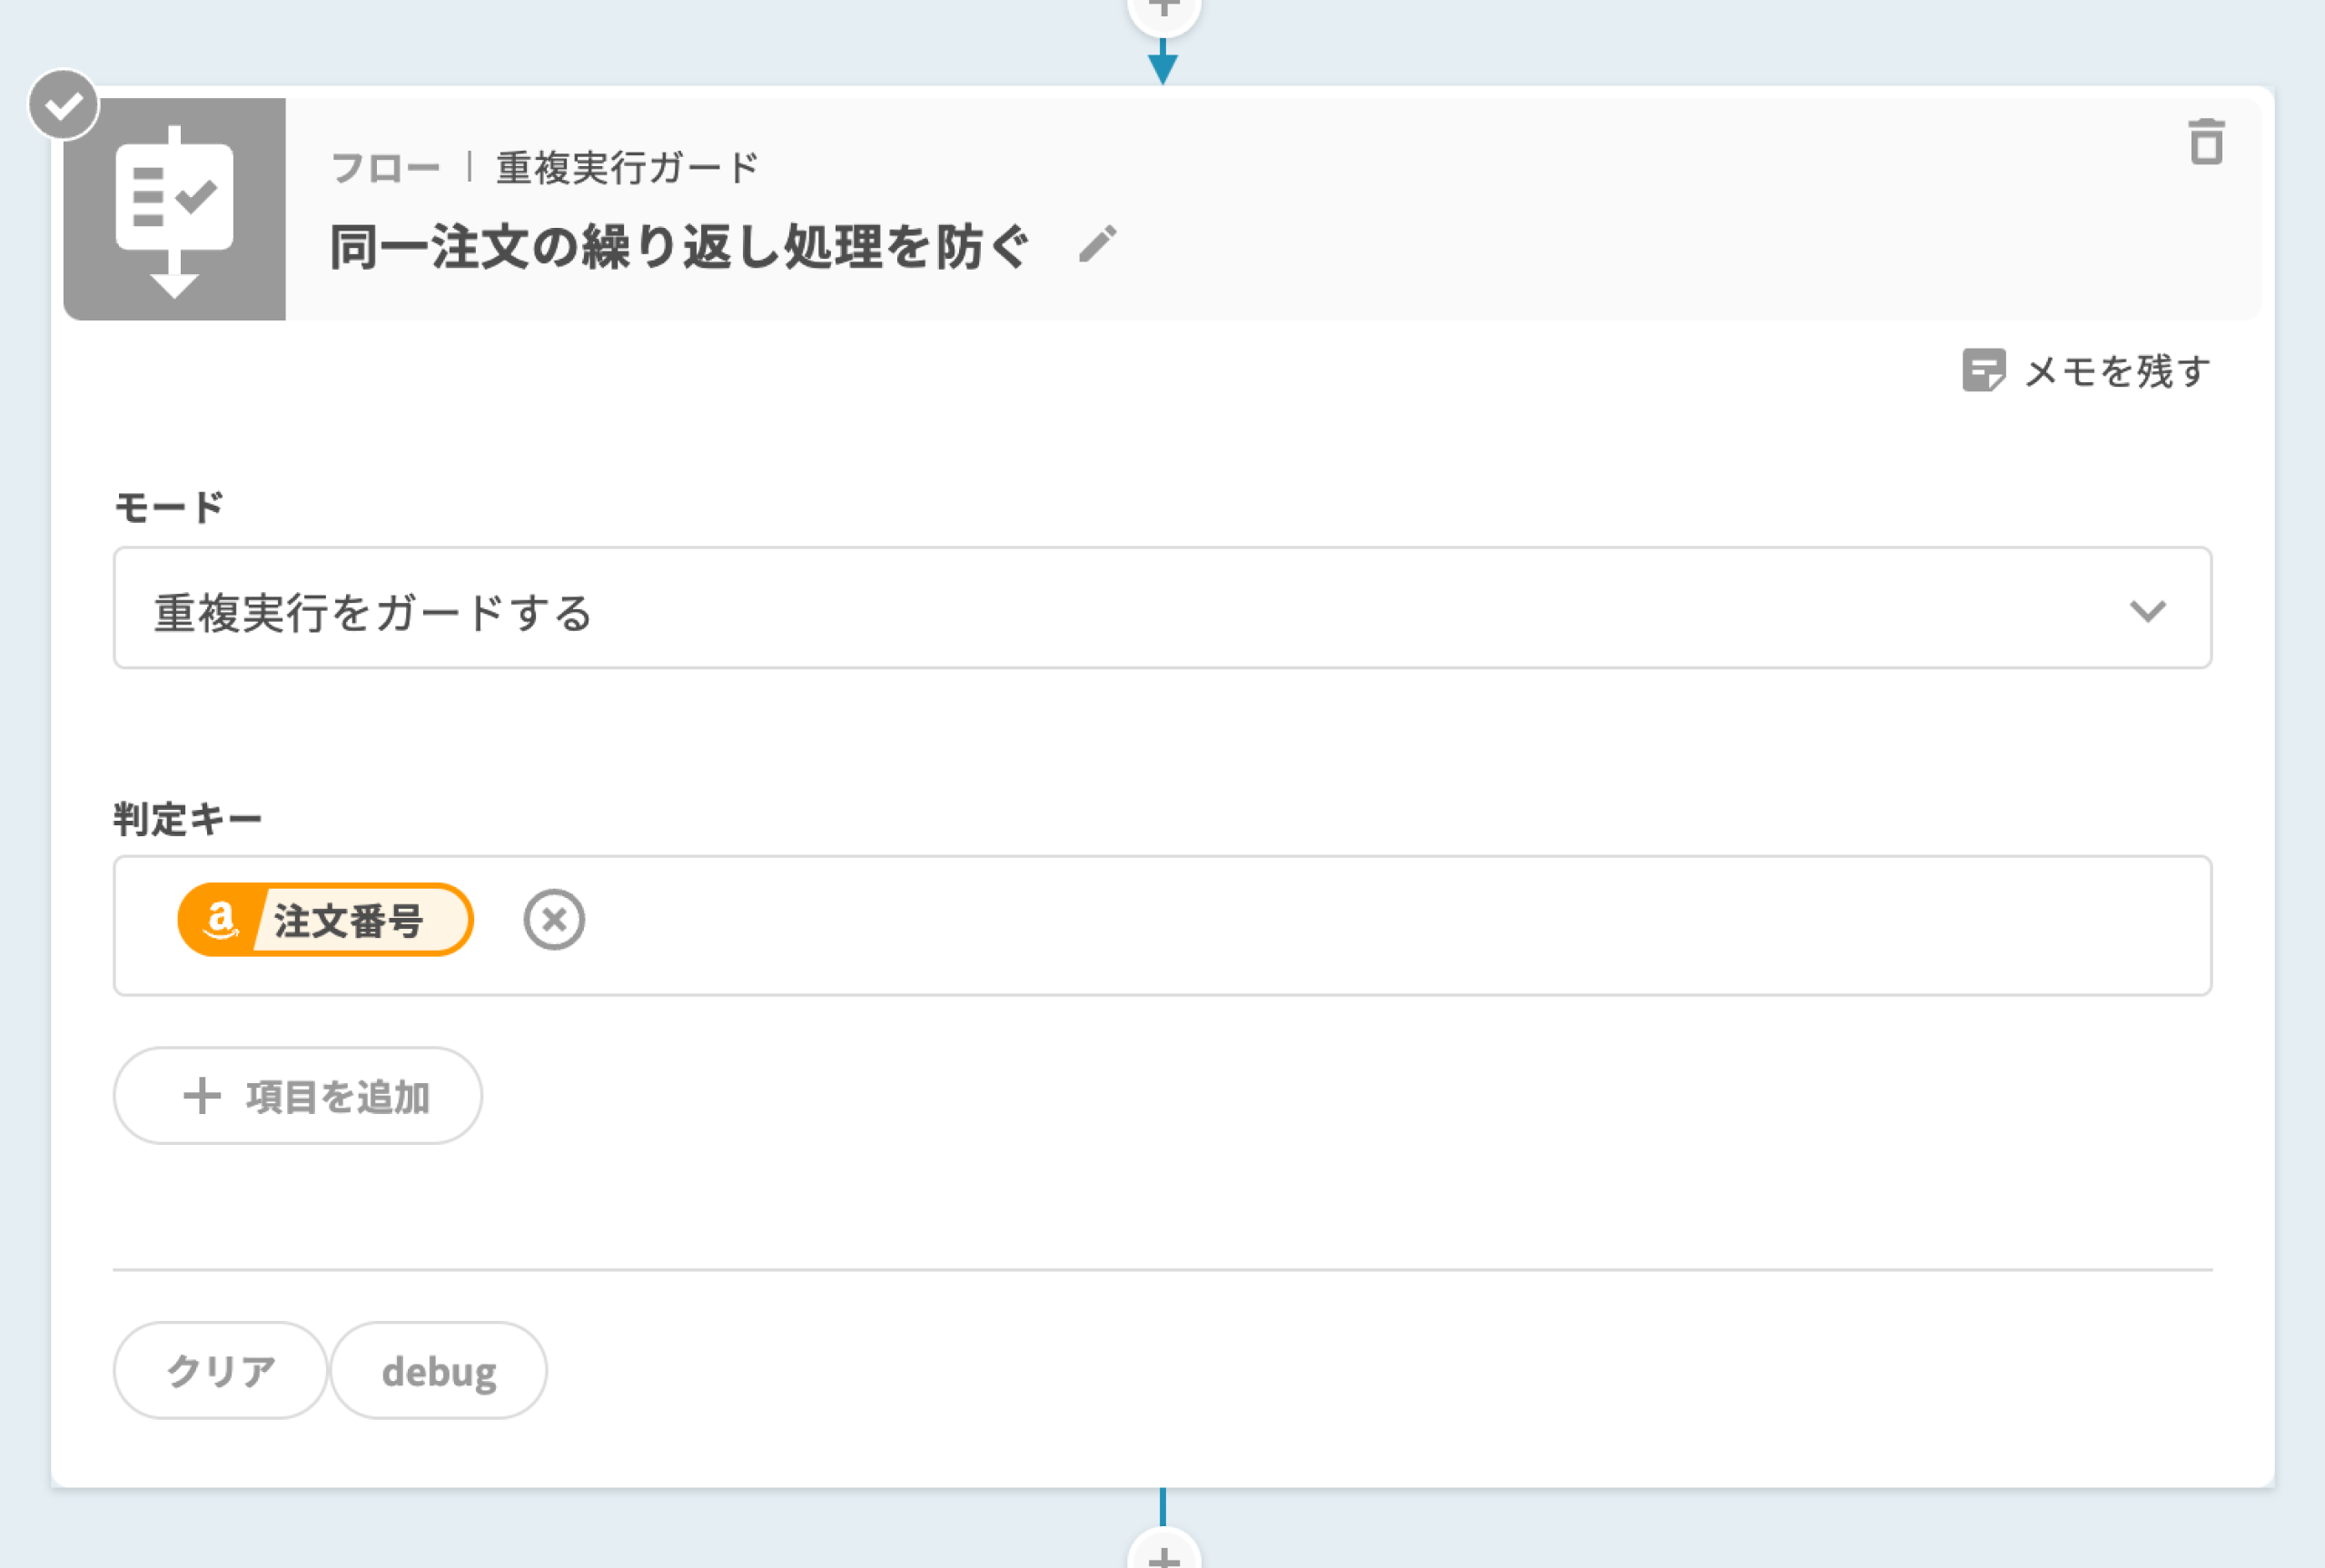Viewport: 2325px width, 1568px height.
Task: Add step with top plus button
Action: [x=1163, y=10]
